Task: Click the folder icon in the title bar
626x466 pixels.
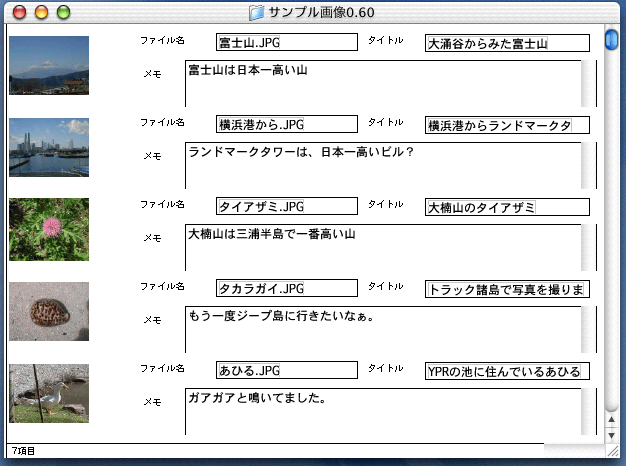Action: click(256, 12)
